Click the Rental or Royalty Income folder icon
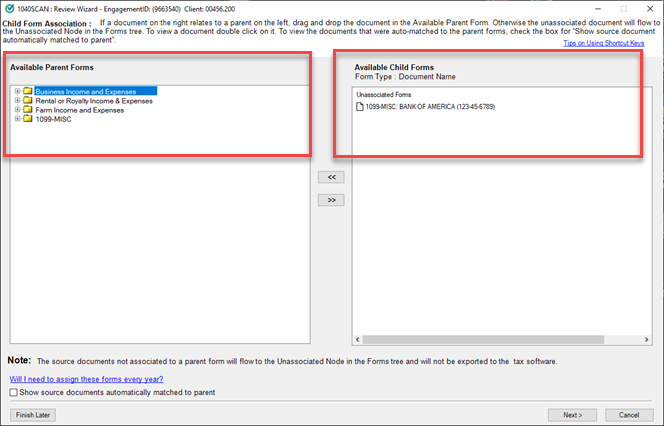This screenshot has height=426, width=664. [28, 100]
